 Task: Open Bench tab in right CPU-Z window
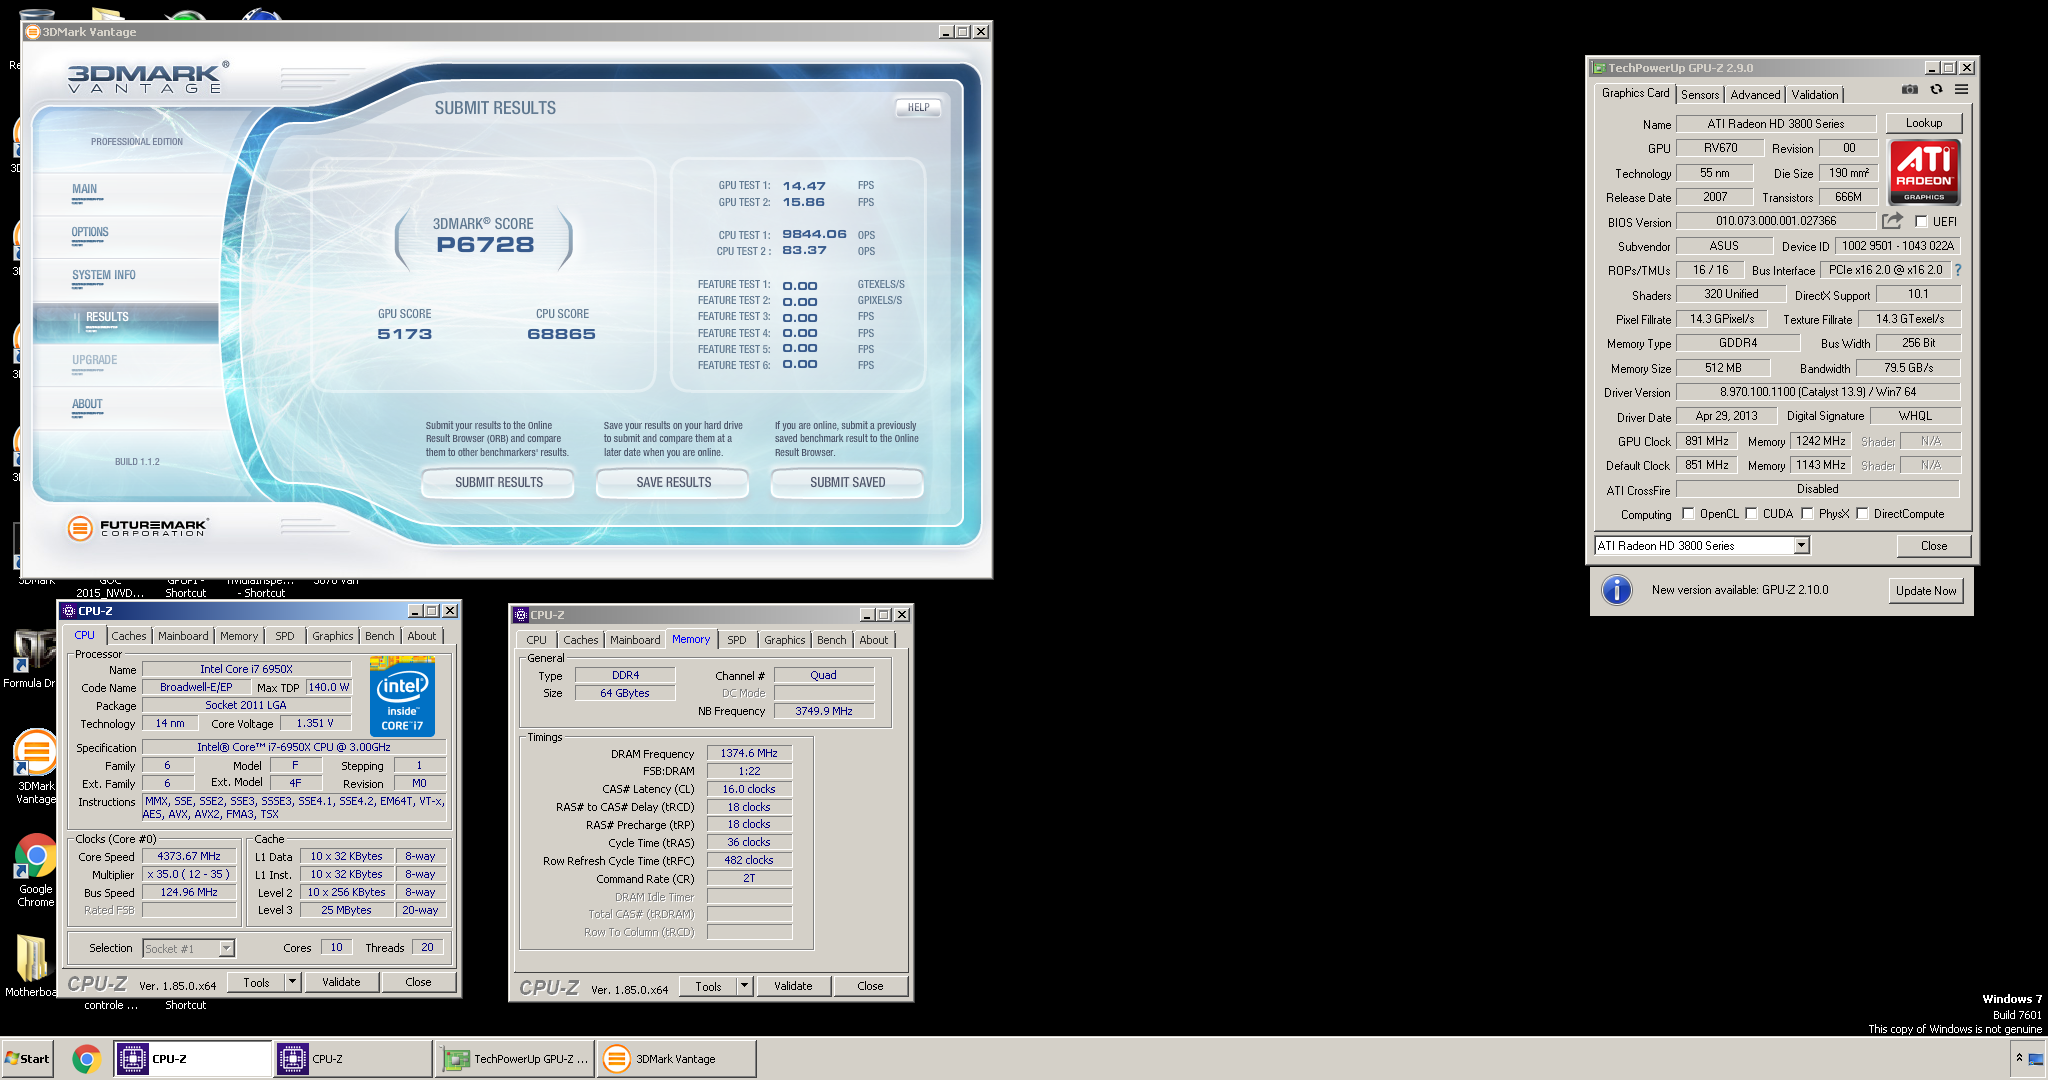click(832, 640)
